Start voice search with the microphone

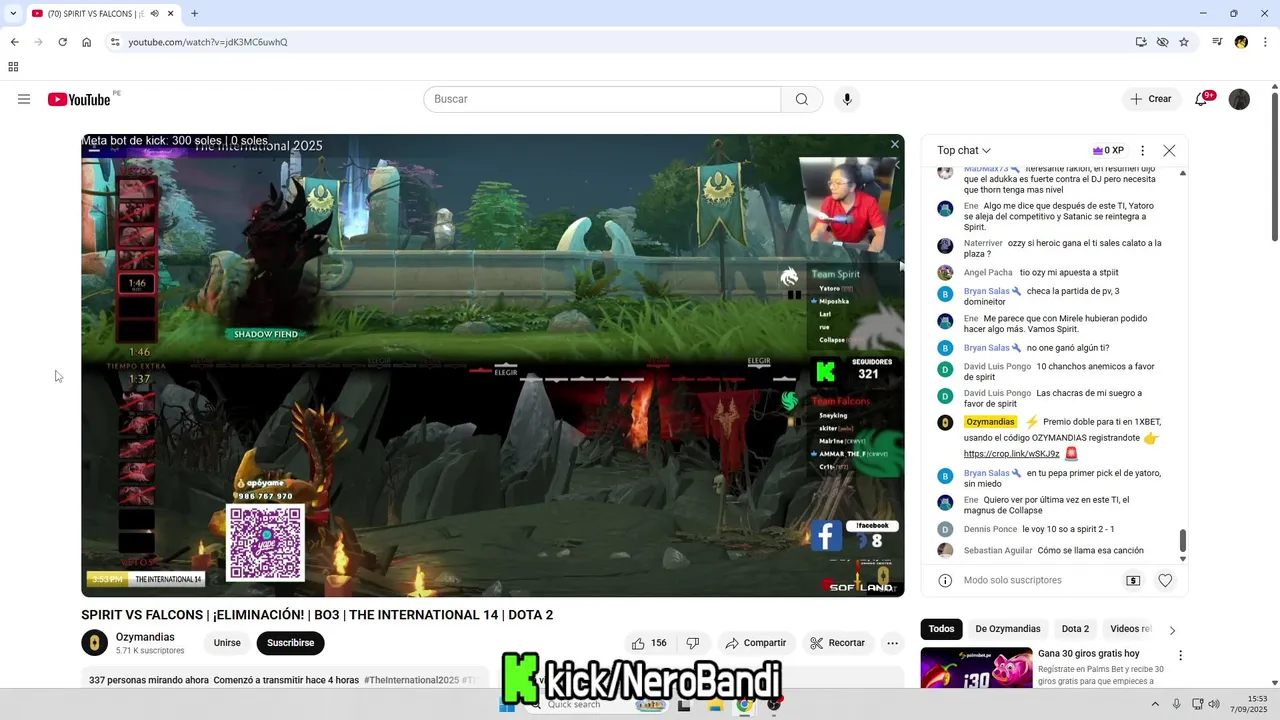point(847,99)
